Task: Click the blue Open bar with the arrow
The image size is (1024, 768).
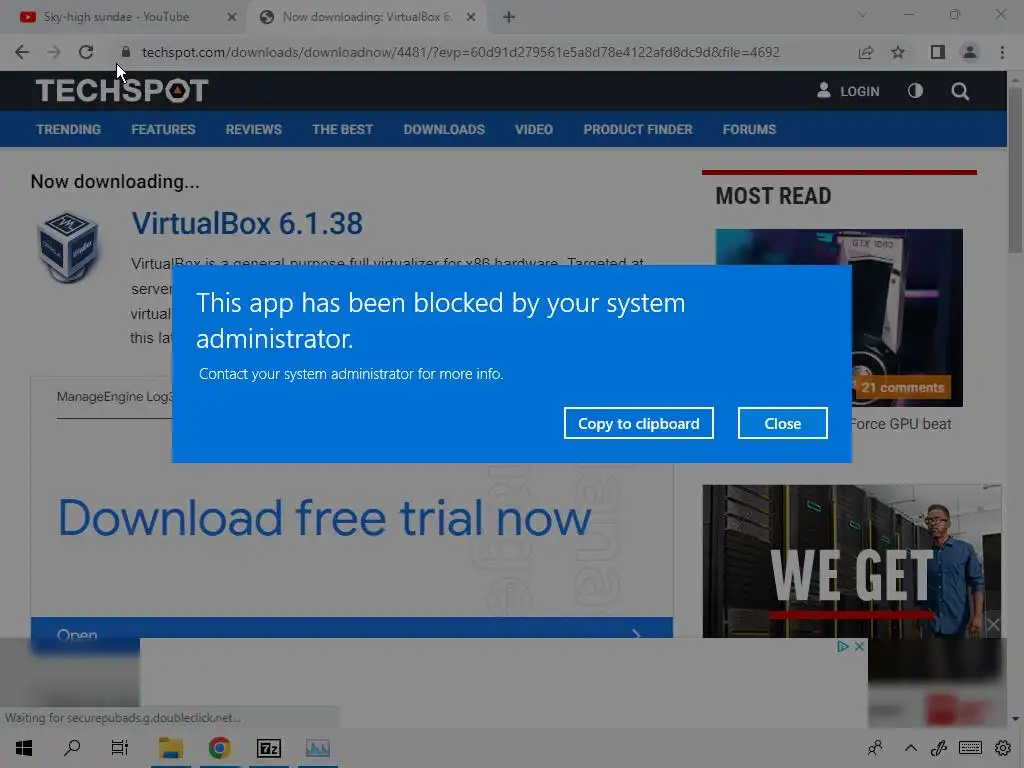Action: 351,628
